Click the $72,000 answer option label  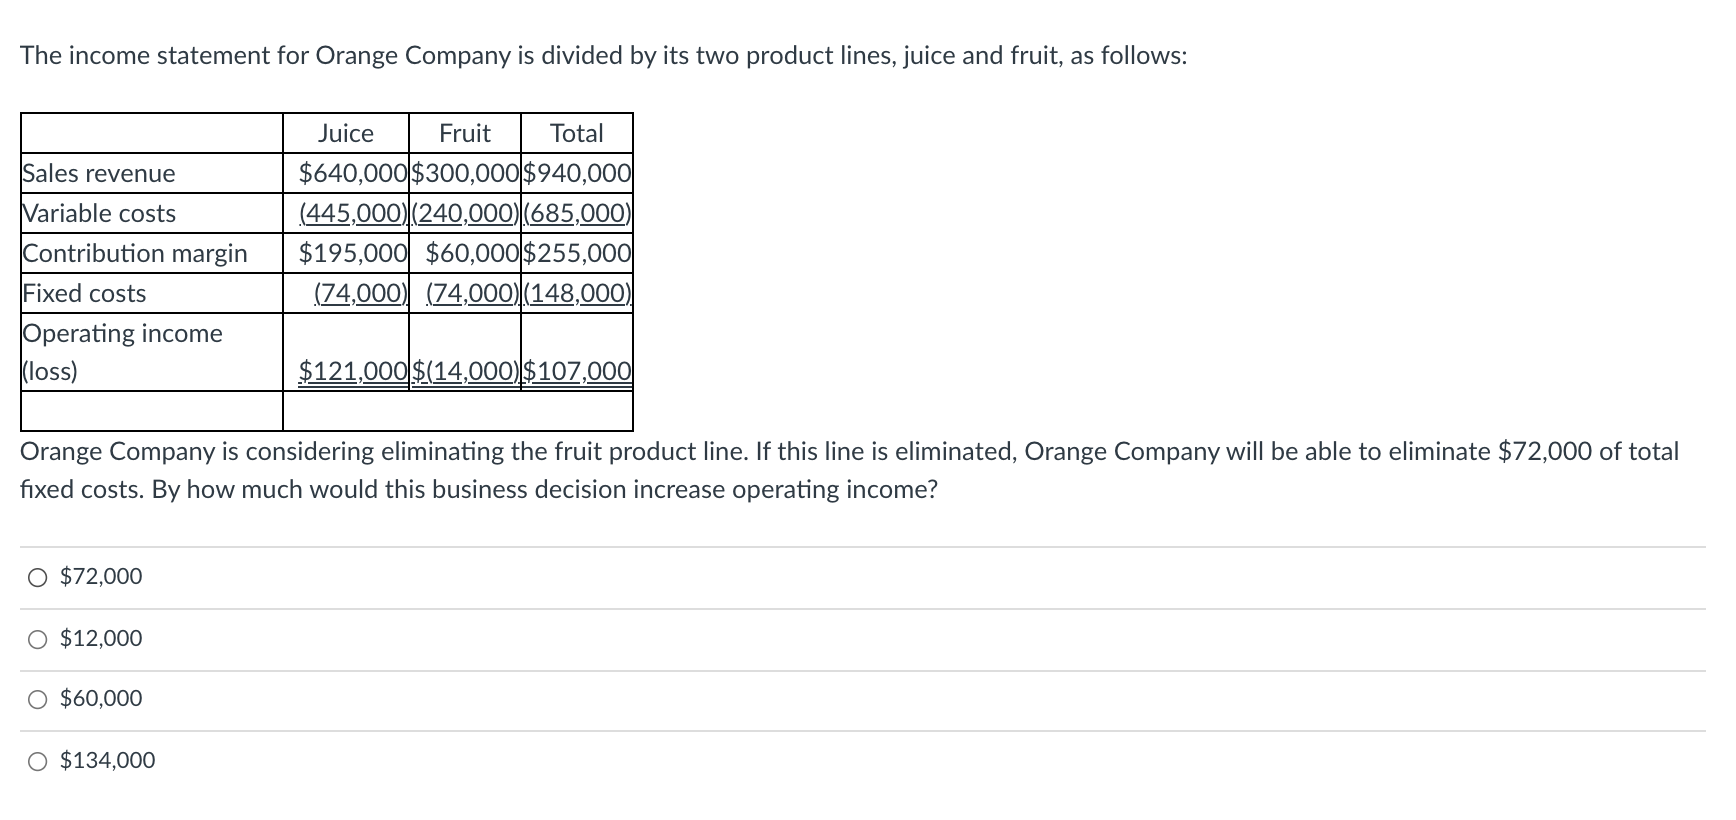[100, 576]
